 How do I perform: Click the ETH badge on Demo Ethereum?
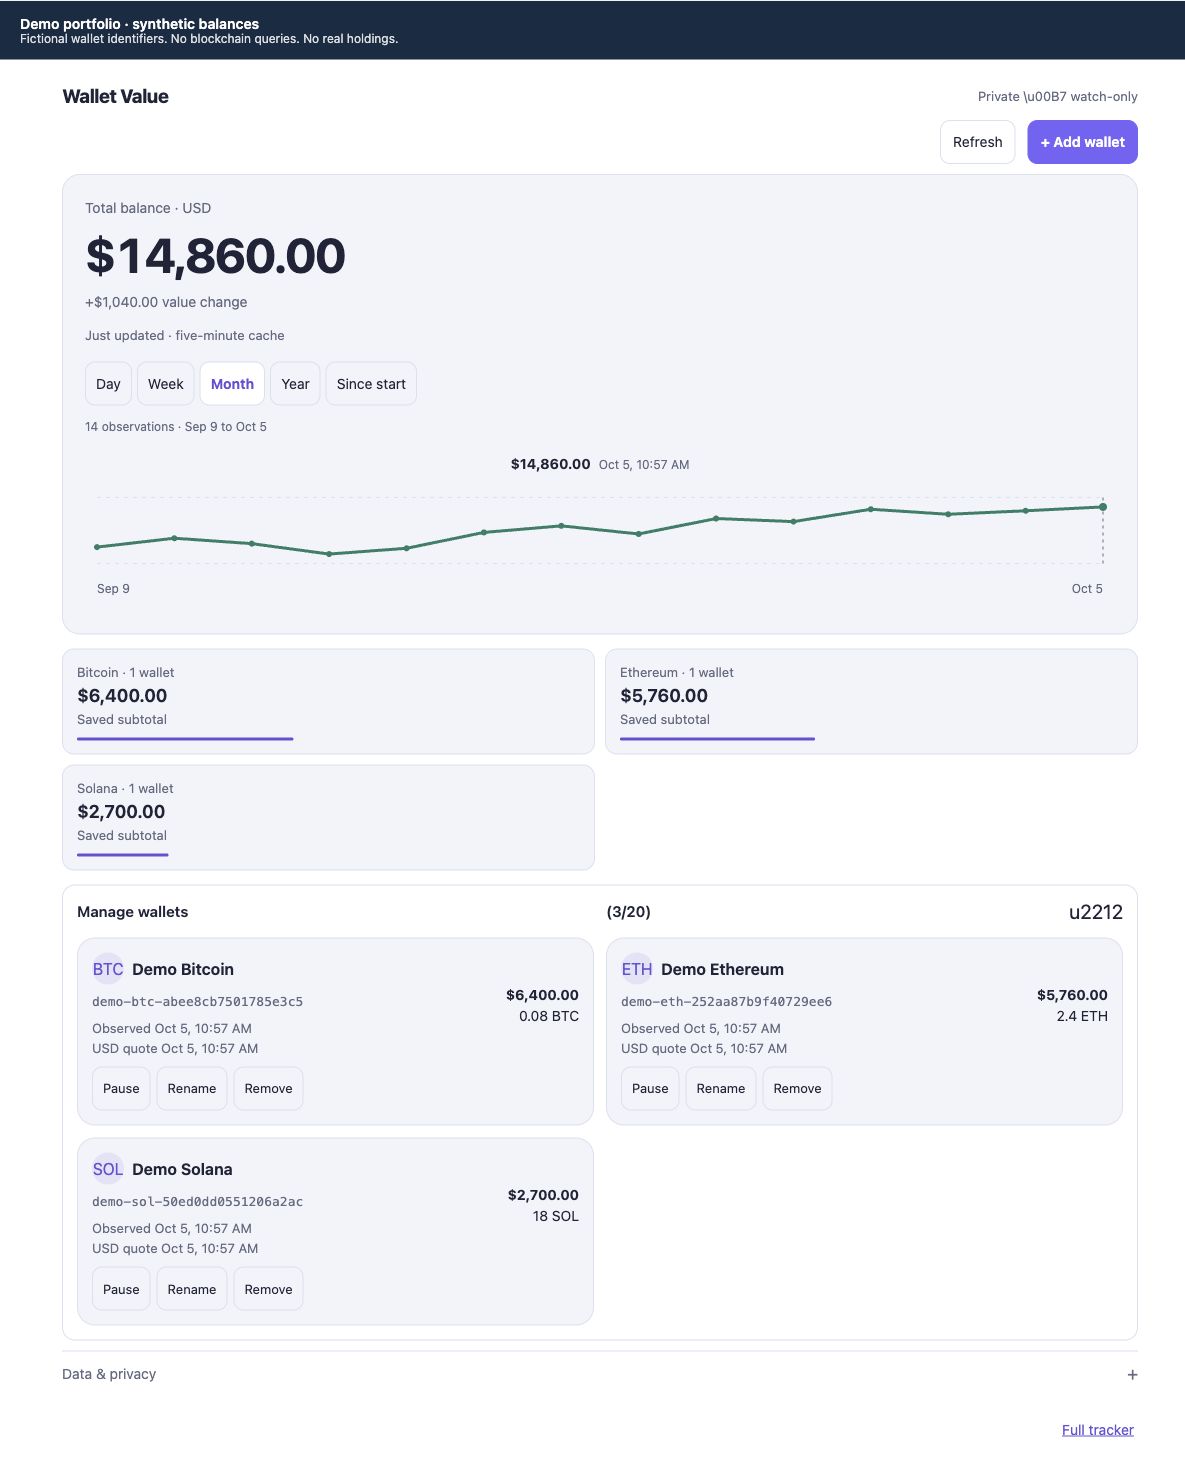pos(637,969)
